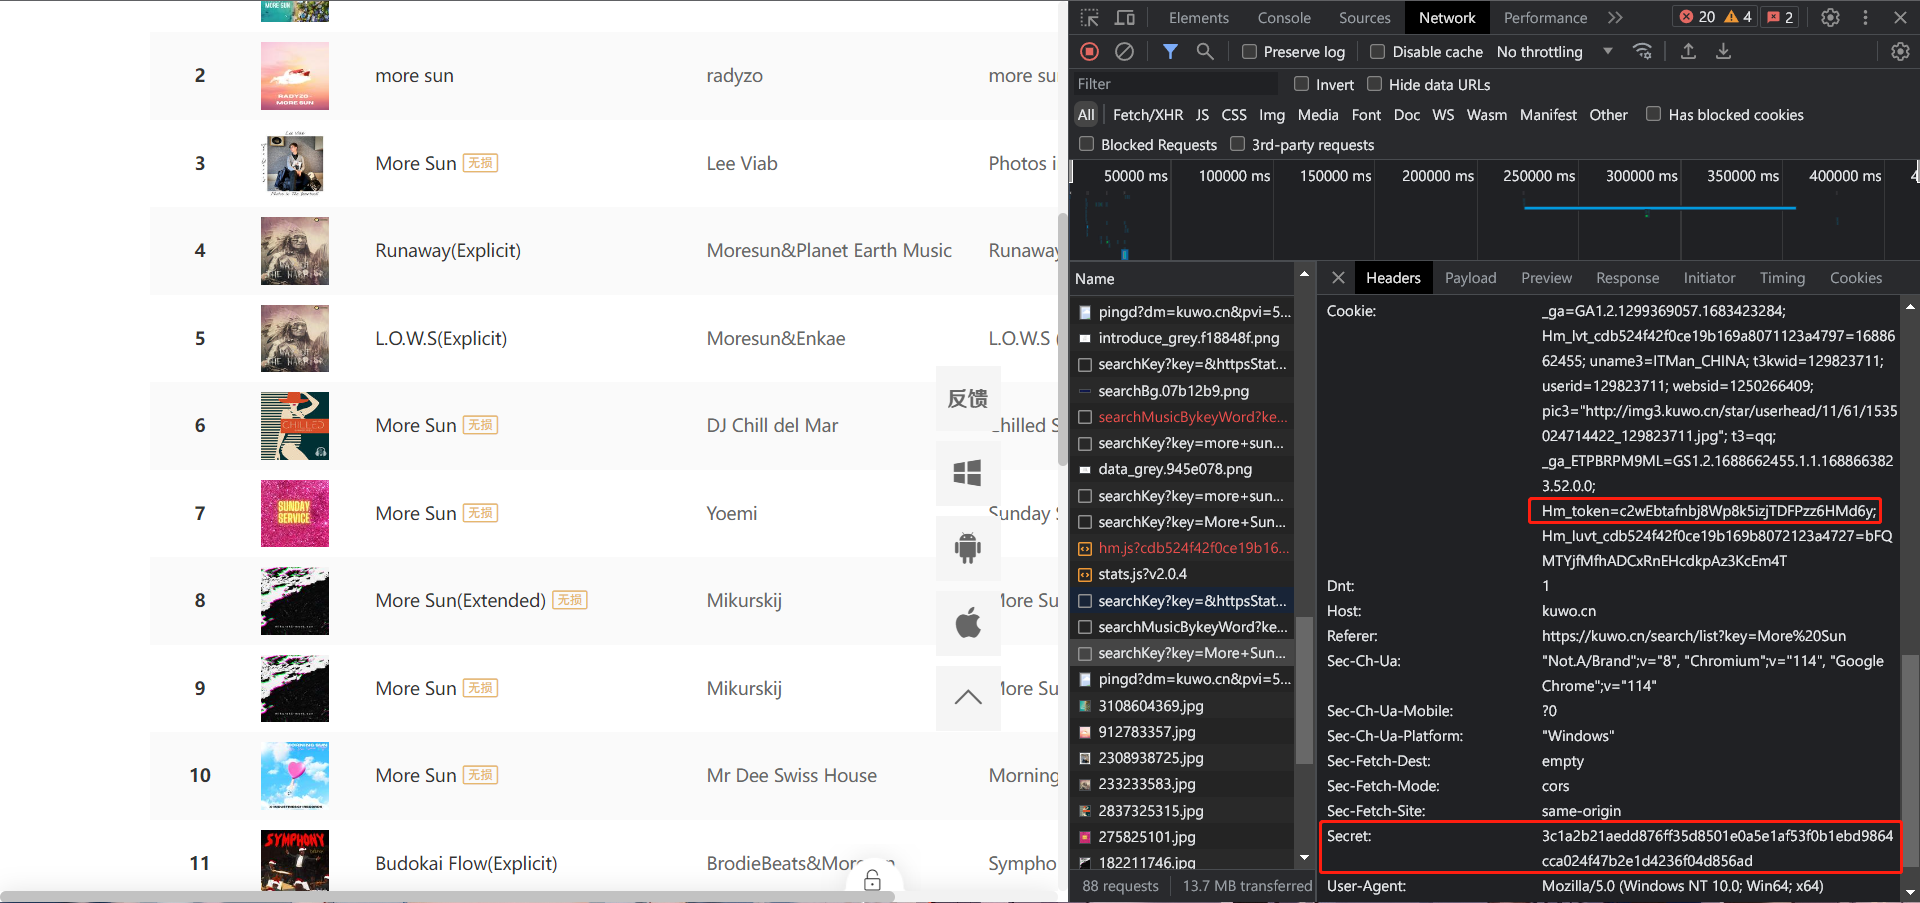Click the Windows download icon
Viewport: 1920px width, 903px height.
968,473
